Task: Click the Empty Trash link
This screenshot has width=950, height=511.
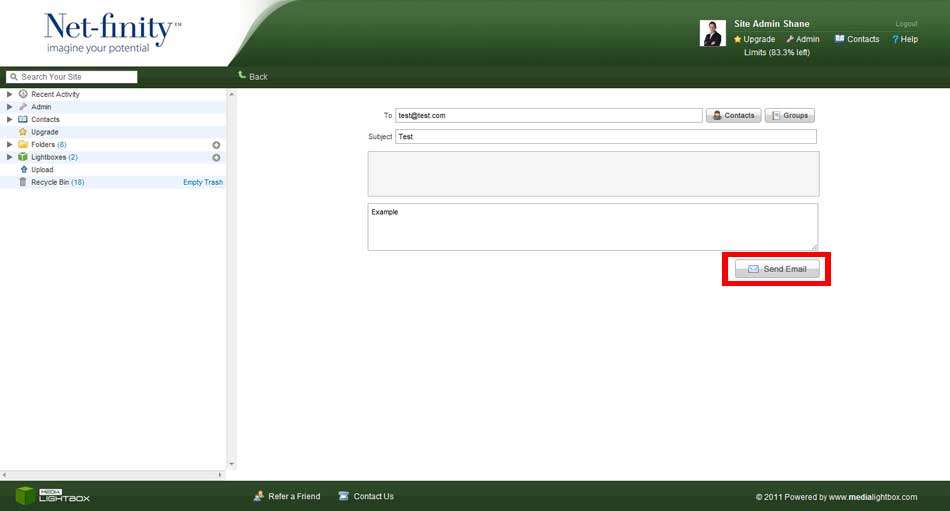Action: click(x=202, y=182)
